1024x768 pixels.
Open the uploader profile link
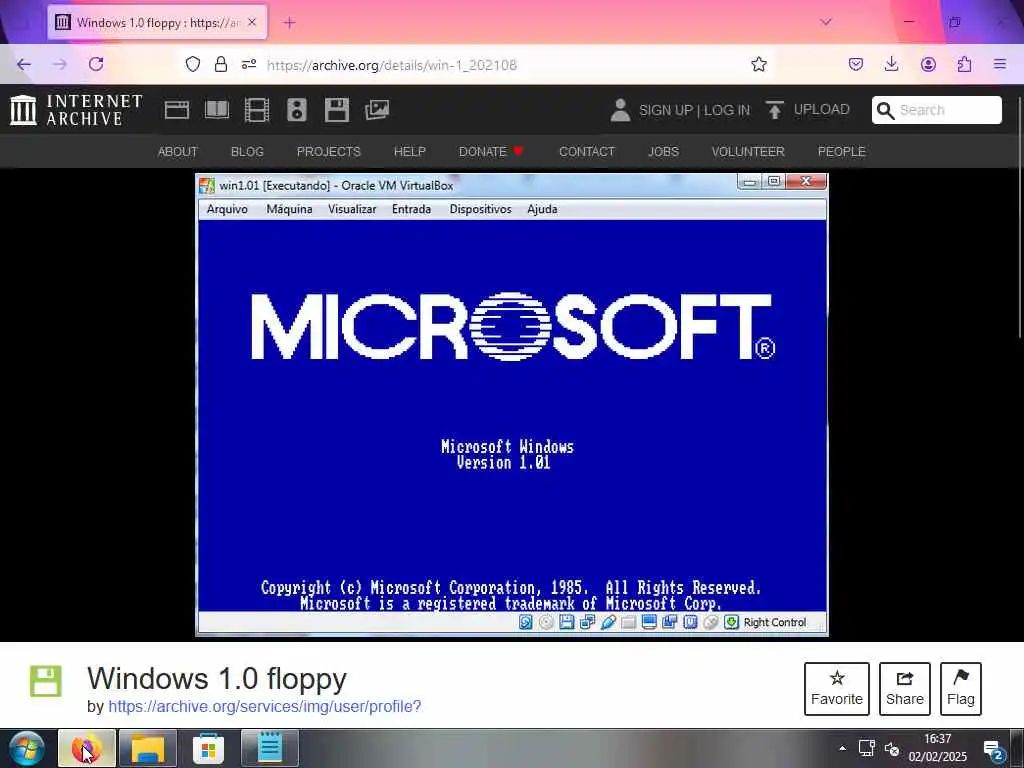[264, 707]
